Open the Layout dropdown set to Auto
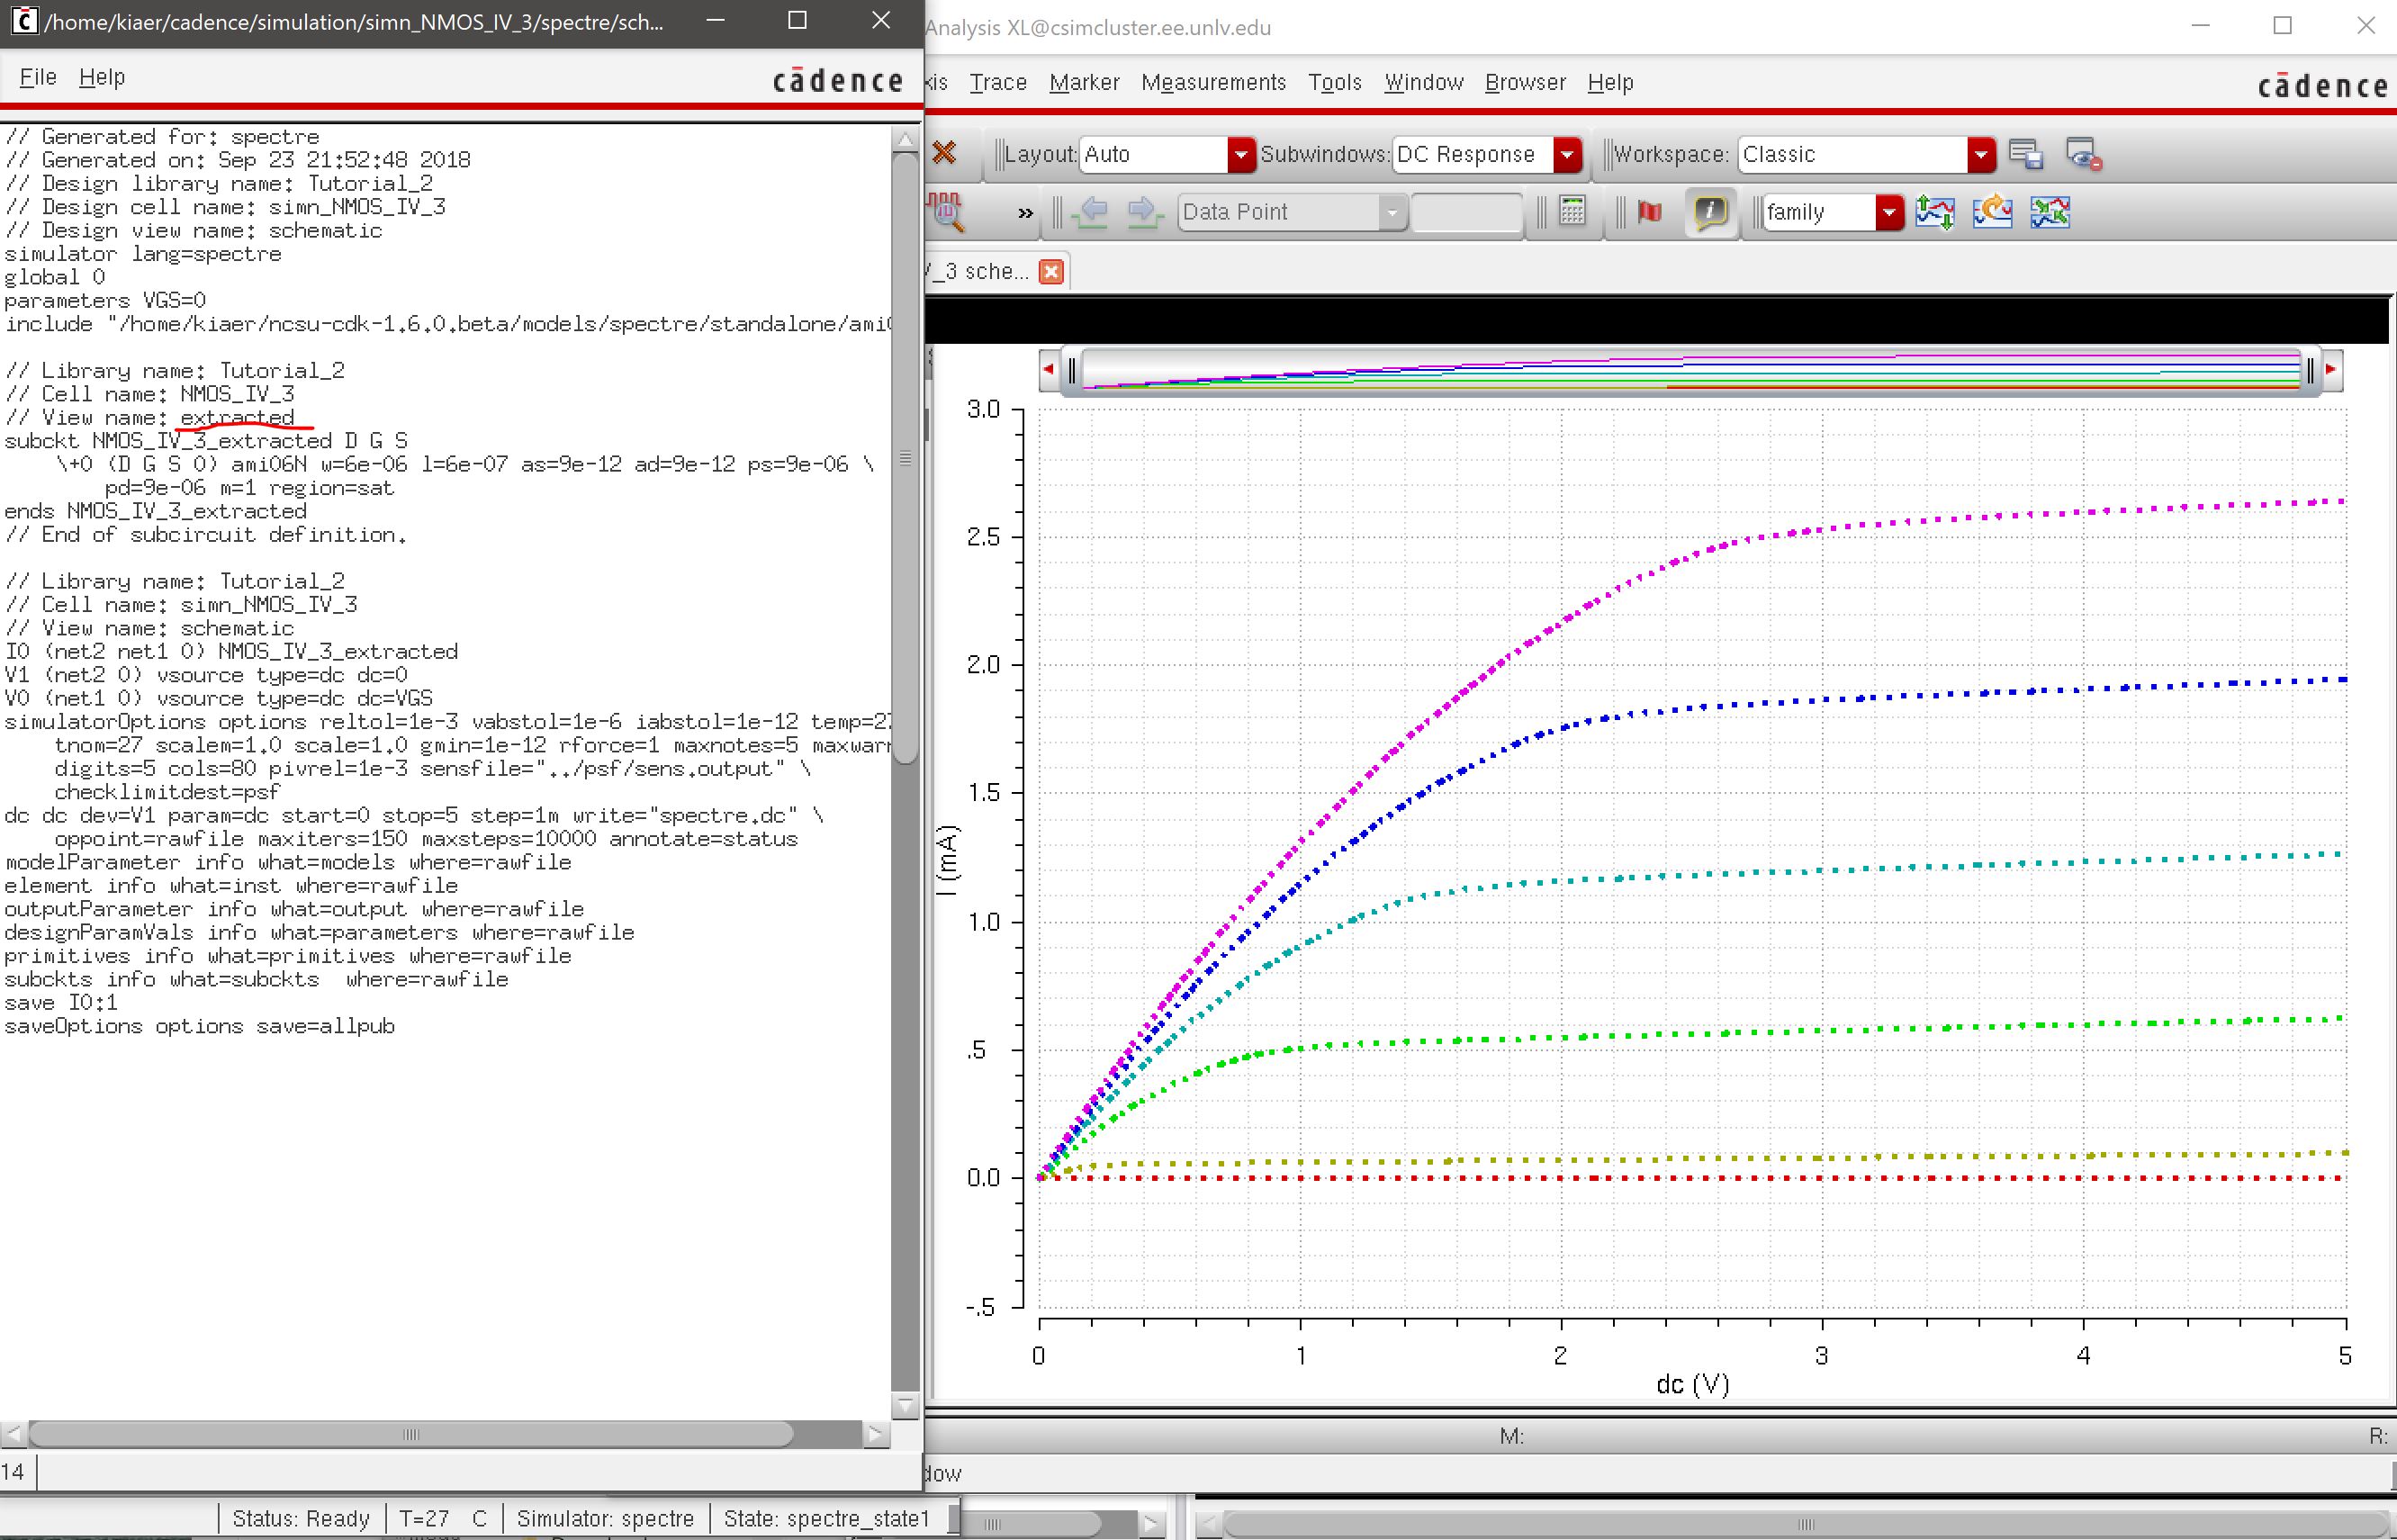 pos(1168,154)
